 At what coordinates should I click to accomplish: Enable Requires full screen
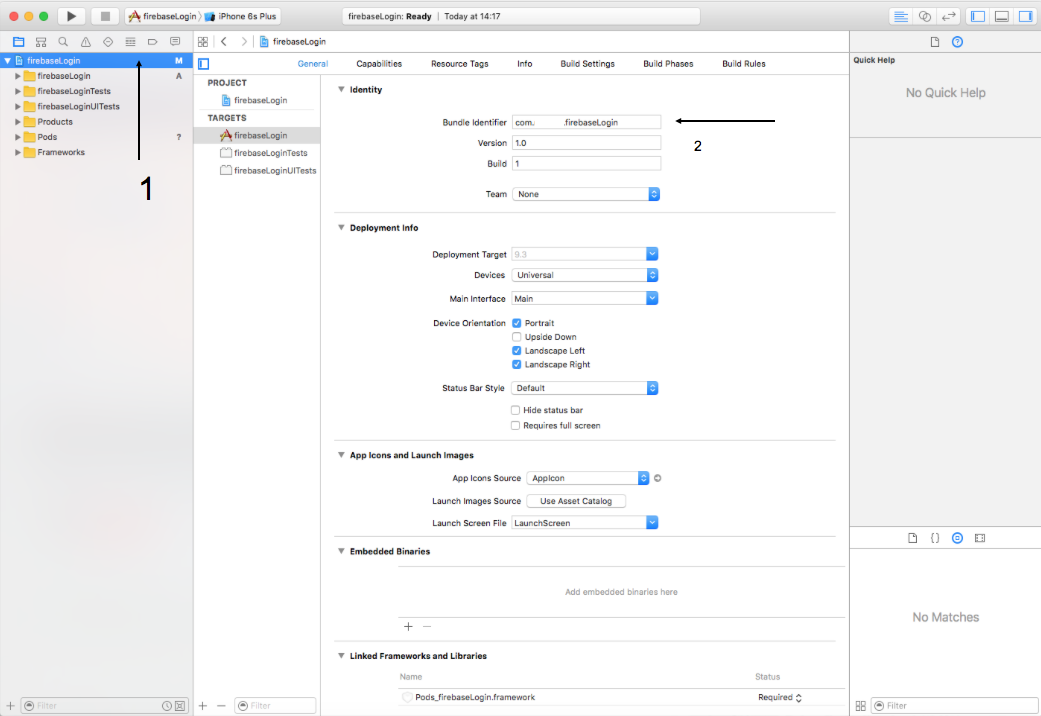click(x=515, y=426)
